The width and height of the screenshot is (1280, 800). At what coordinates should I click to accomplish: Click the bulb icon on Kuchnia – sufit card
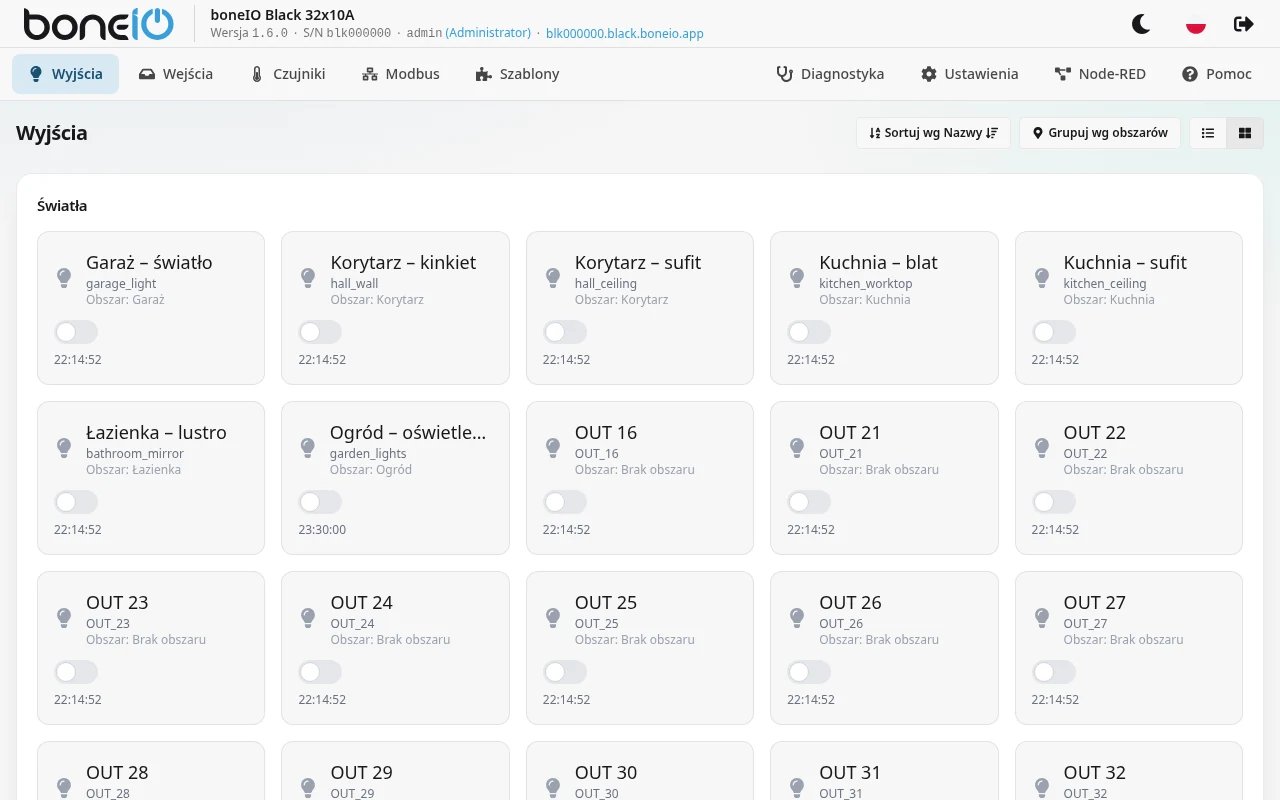point(1042,277)
